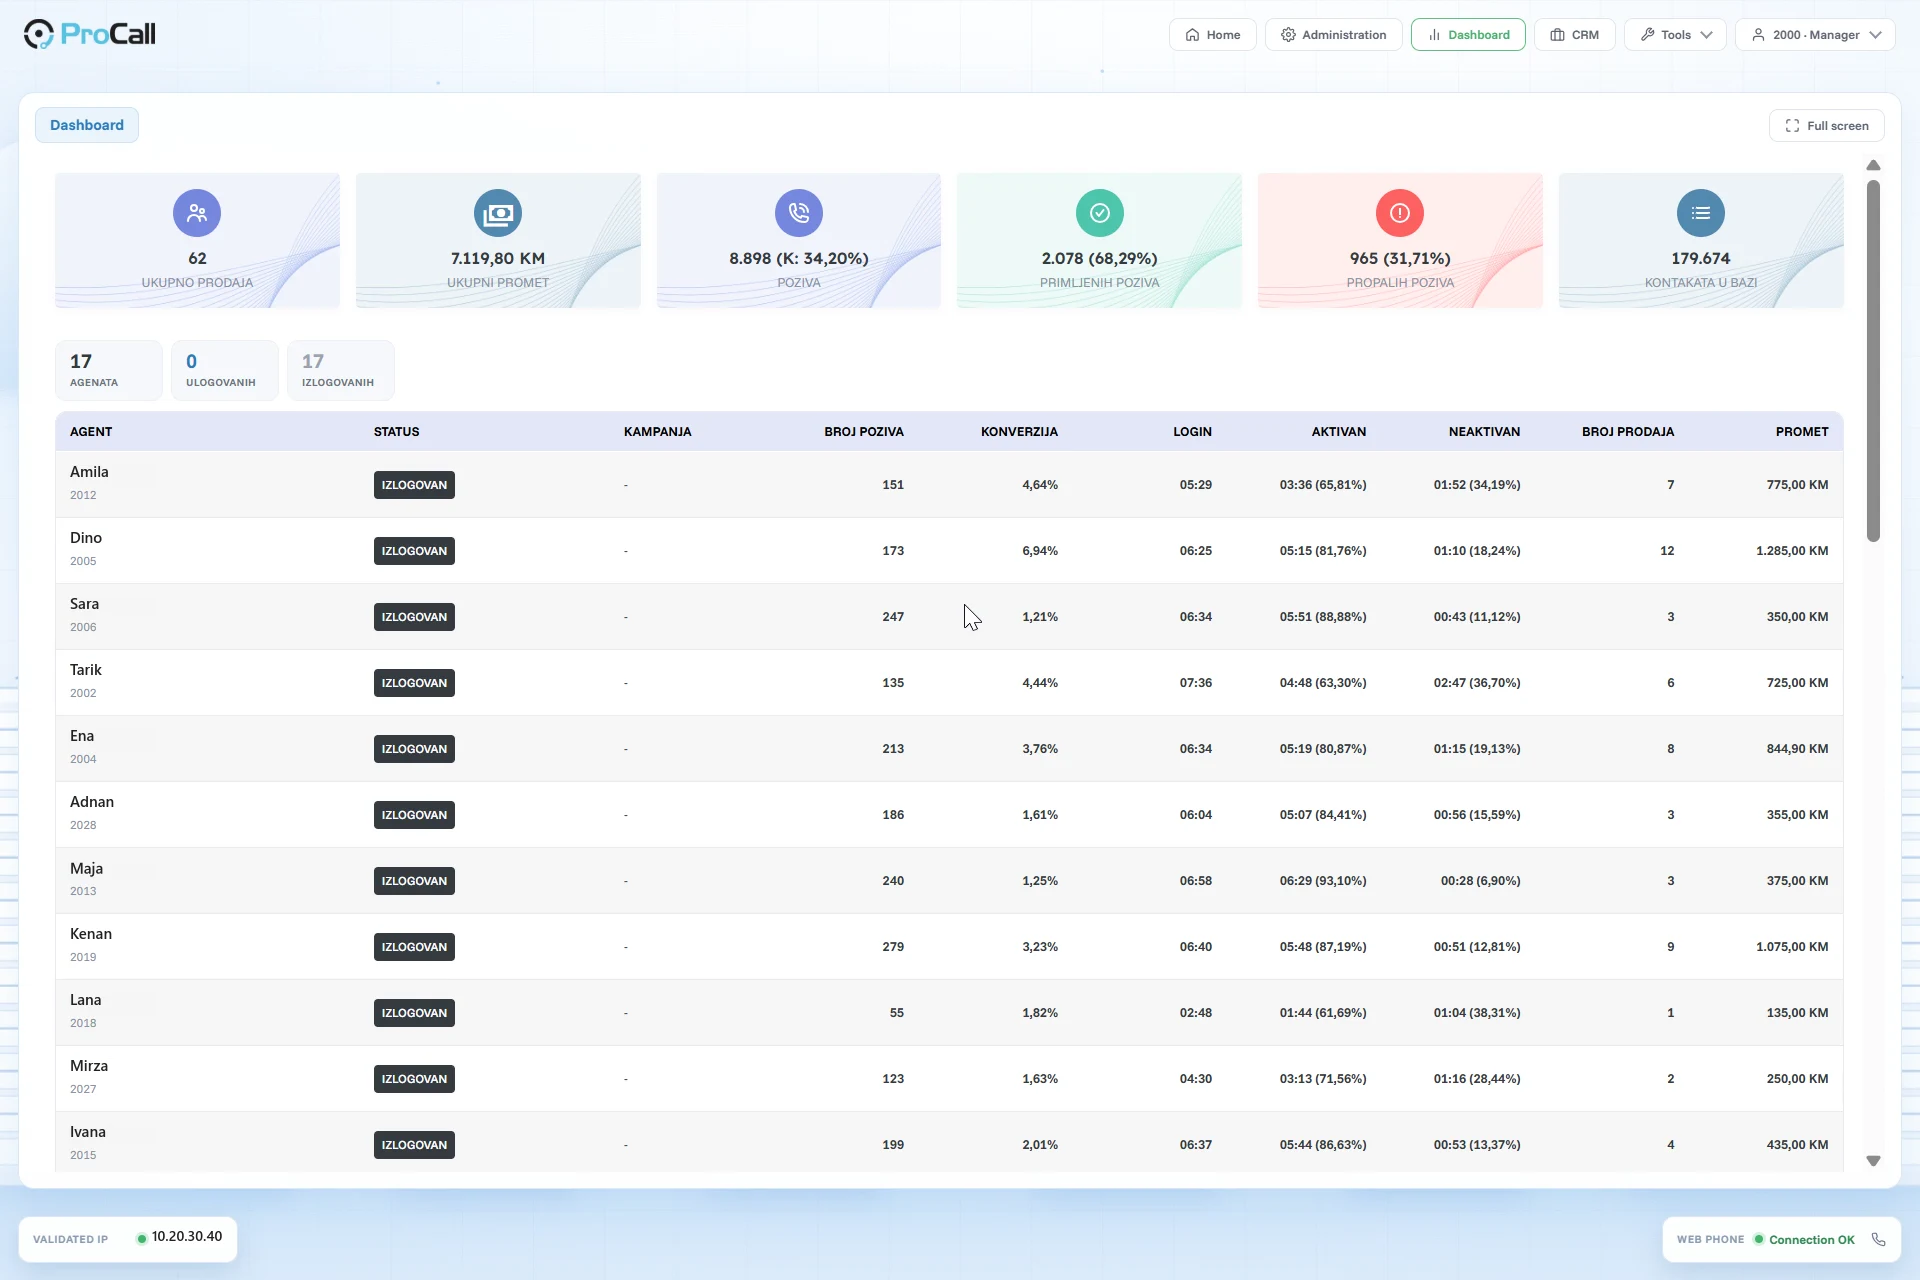Sort by the Login column header
Screen dimensions: 1920x1280
tap(1192, 432)
